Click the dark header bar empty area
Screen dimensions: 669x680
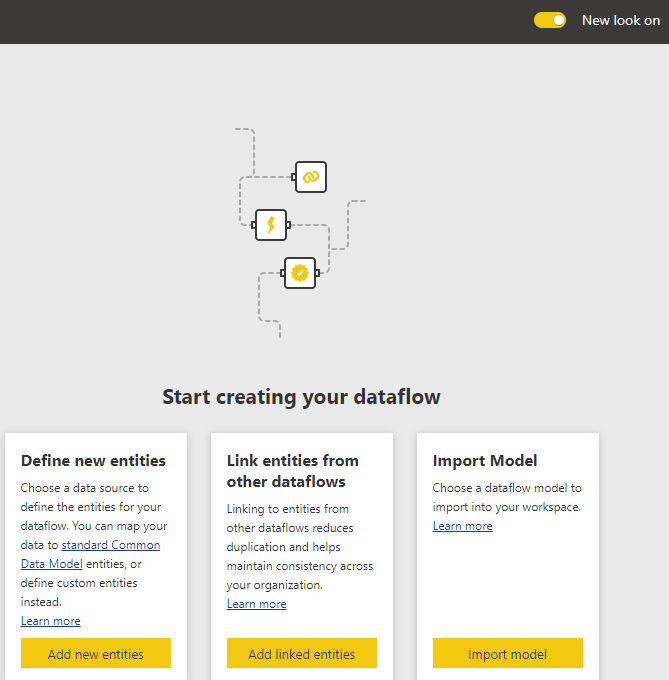click(x=260, y=22)
